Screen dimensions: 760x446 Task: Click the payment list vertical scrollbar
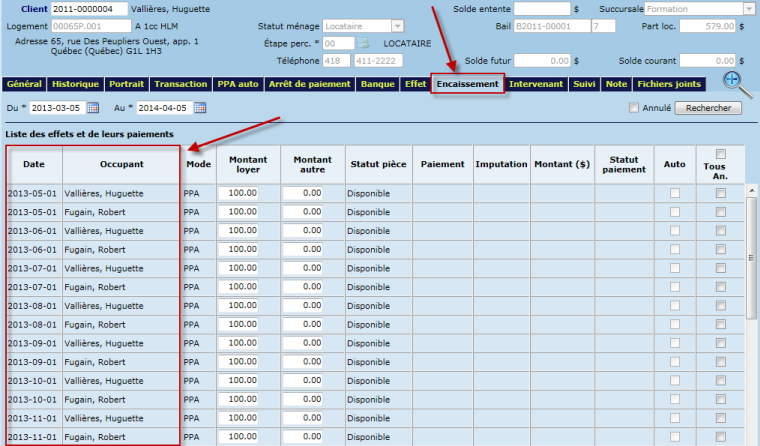tap(751, 300)
